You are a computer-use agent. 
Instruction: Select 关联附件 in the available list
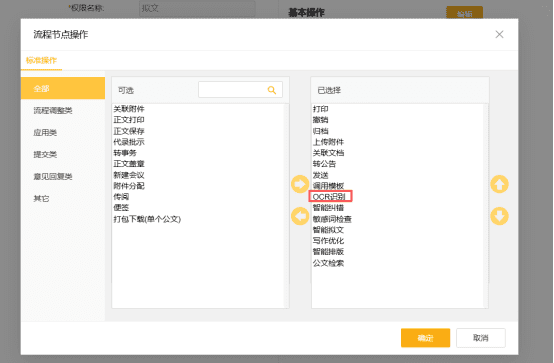[x=129, y=109]
